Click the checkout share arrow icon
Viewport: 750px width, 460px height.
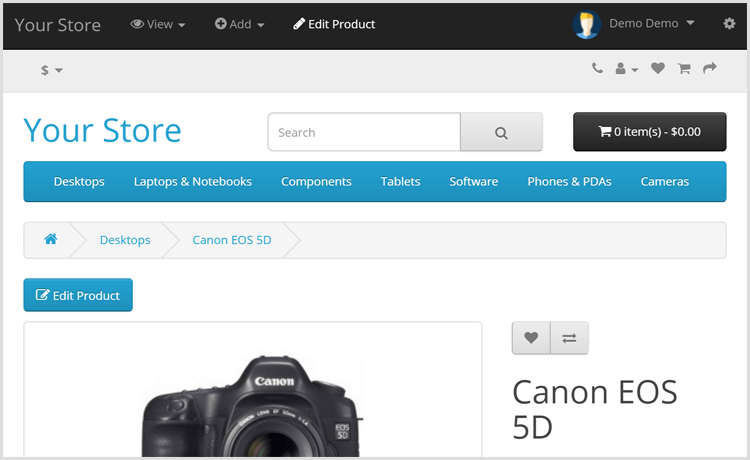(x=710, y=68)
